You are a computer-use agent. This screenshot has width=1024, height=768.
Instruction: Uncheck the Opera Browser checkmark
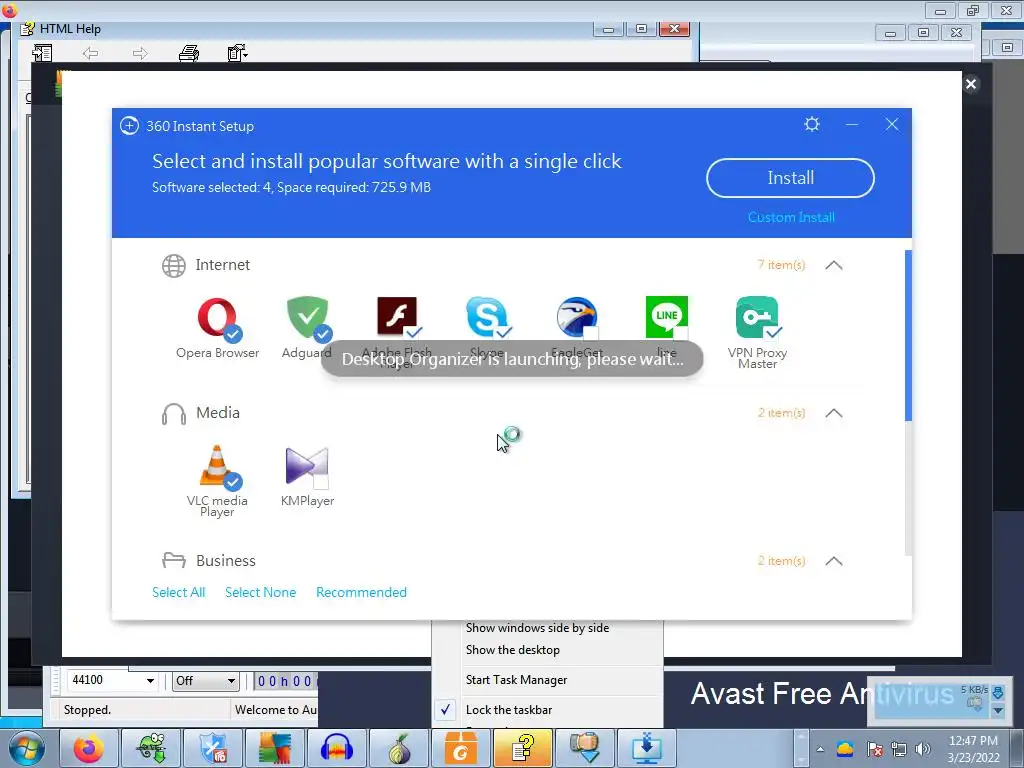(233, 334)
